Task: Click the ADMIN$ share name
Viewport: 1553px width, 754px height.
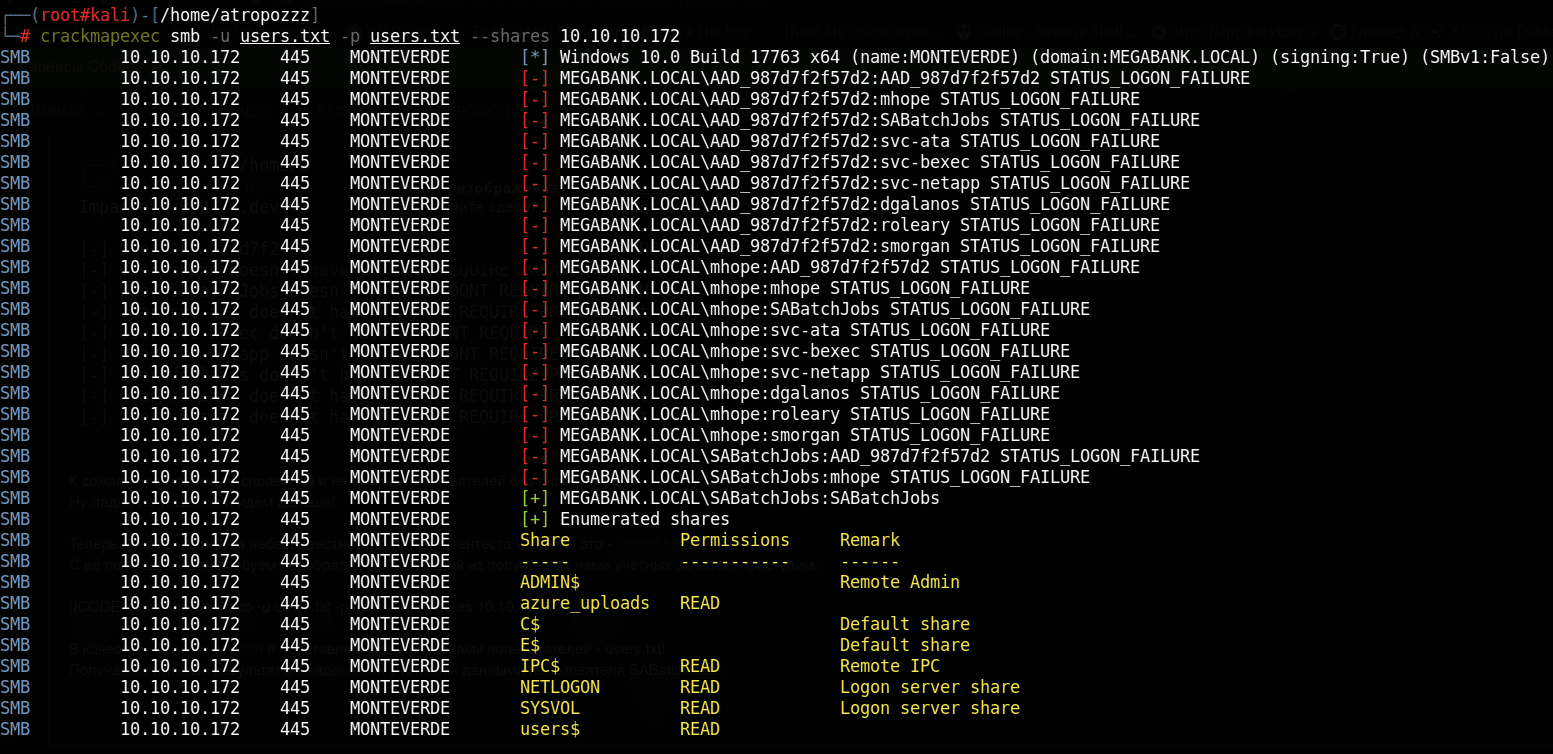Action: pyautogui.click(x=550, y=582)
